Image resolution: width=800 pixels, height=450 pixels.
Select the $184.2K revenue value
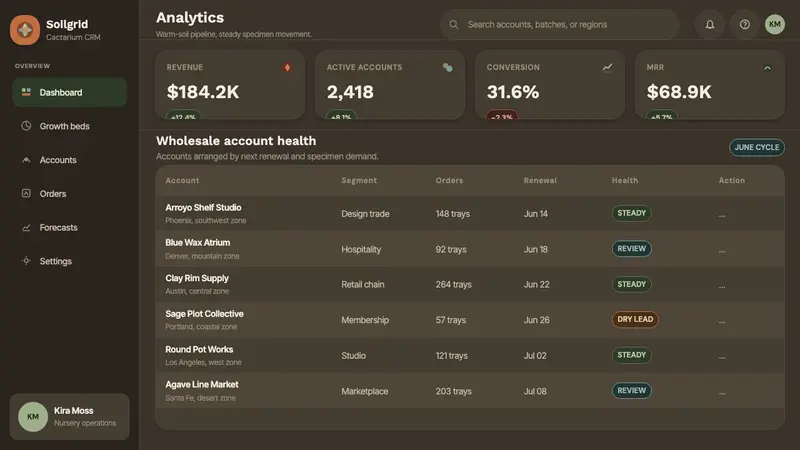(x=203, y=92)
